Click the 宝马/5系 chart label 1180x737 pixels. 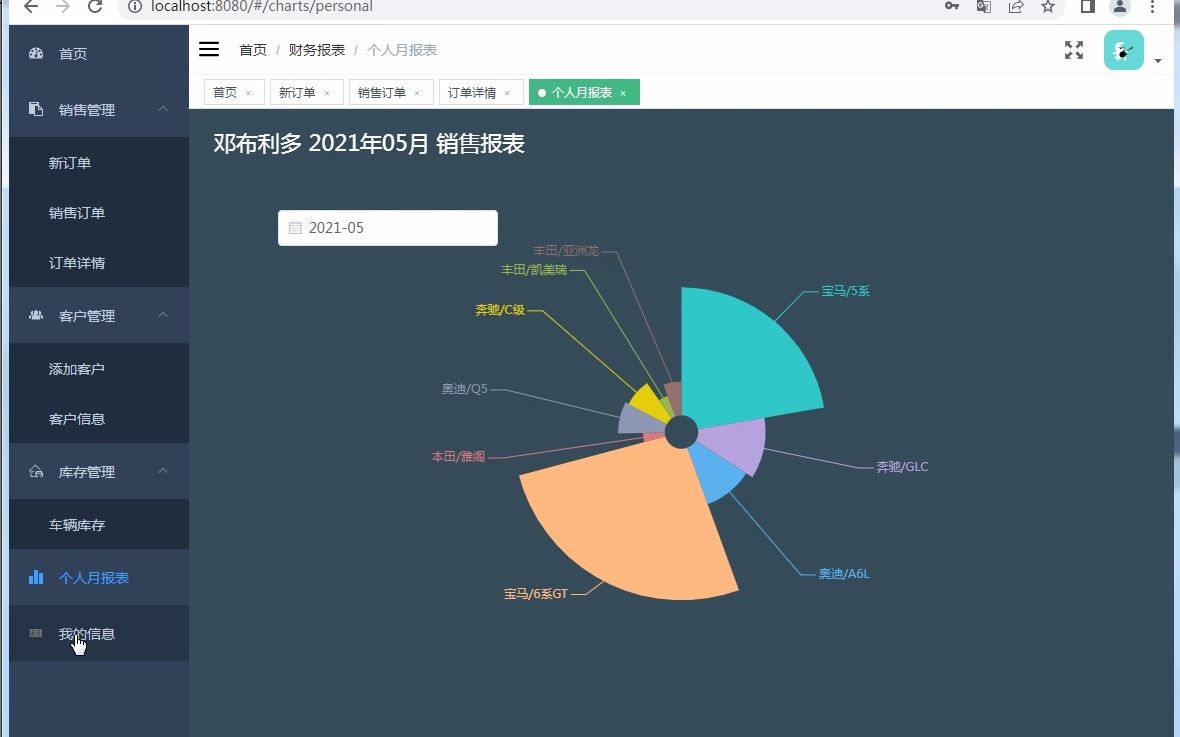pyautogui.click(x=845, y=291)
